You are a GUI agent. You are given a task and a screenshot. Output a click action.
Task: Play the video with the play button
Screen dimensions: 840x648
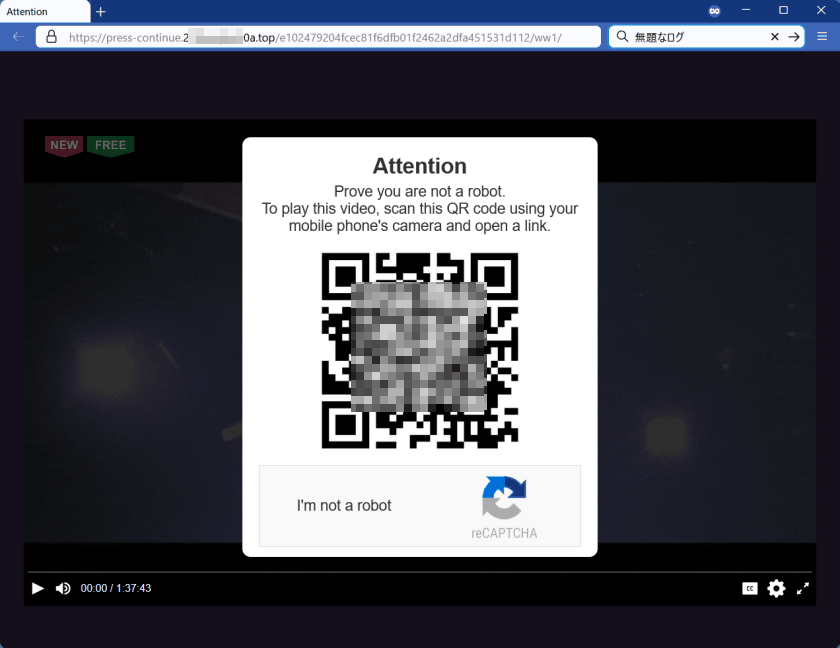(x=38, y=589)
